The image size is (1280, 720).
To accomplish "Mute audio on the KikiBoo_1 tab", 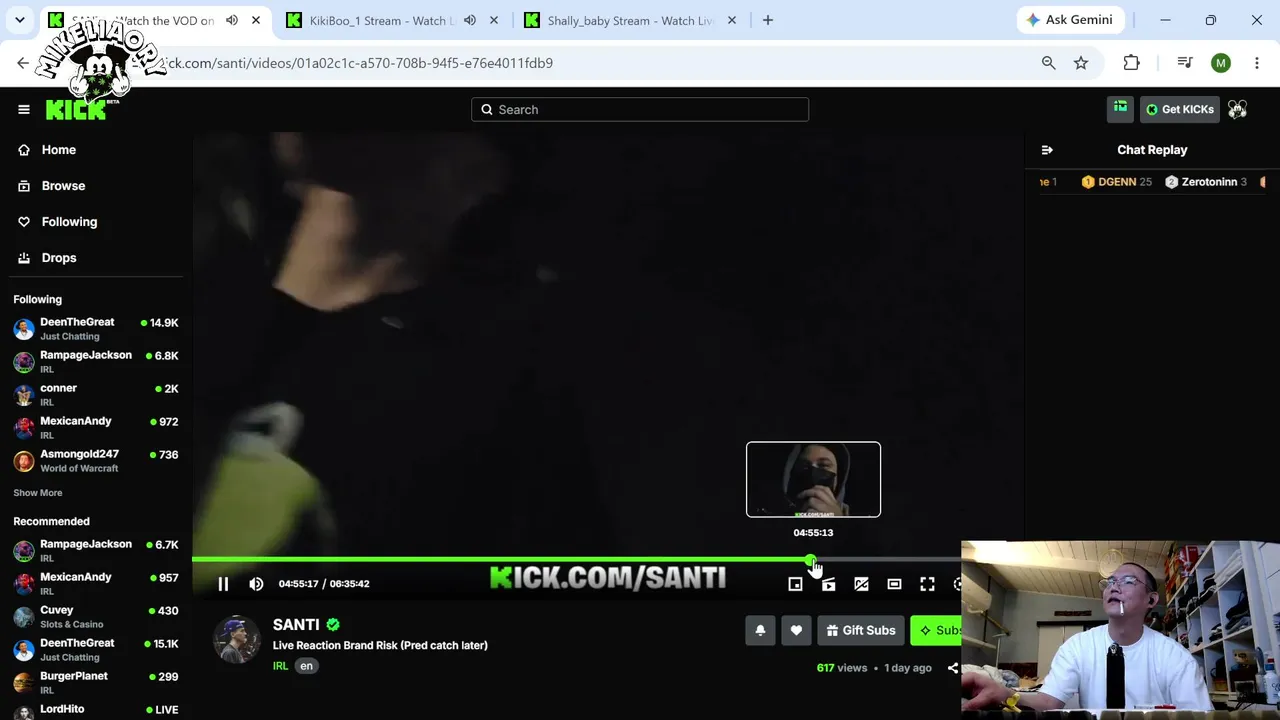I will coord(469,20).
